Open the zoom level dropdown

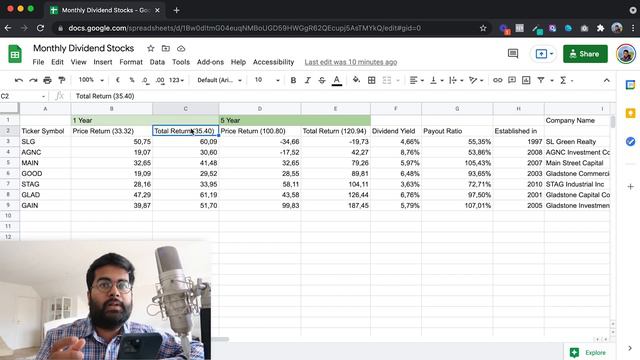tap(91, 80)
